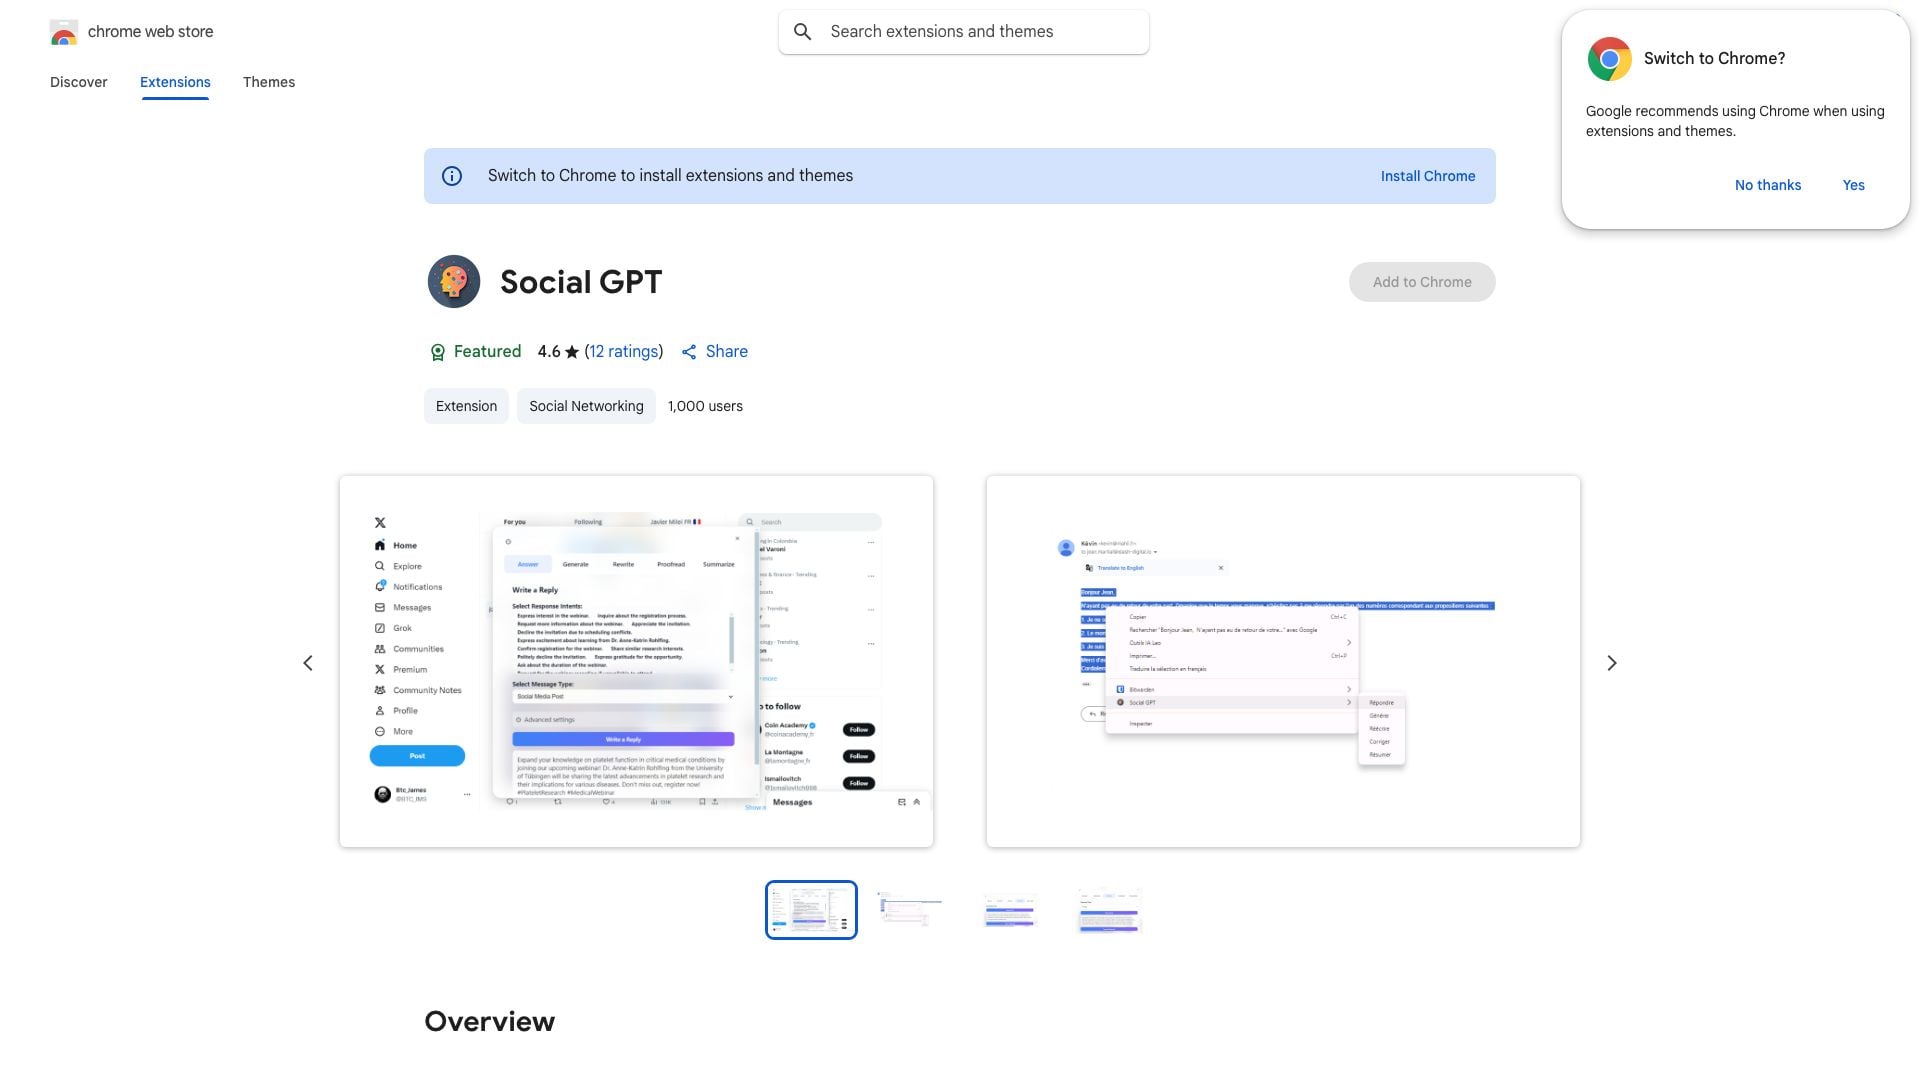1920x1080 pixels.
Task: Click the search magnifier icon
Action: pos(802,32)
